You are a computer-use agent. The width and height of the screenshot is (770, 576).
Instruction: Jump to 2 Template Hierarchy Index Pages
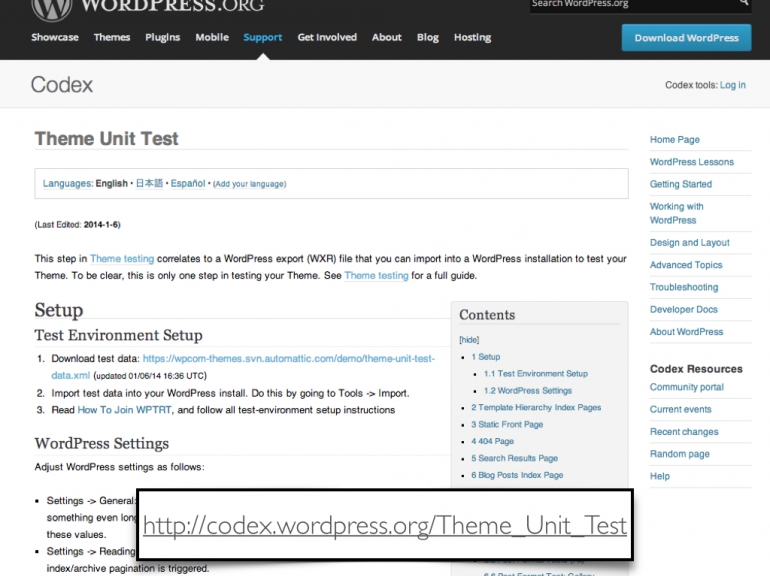click(536, 408)
